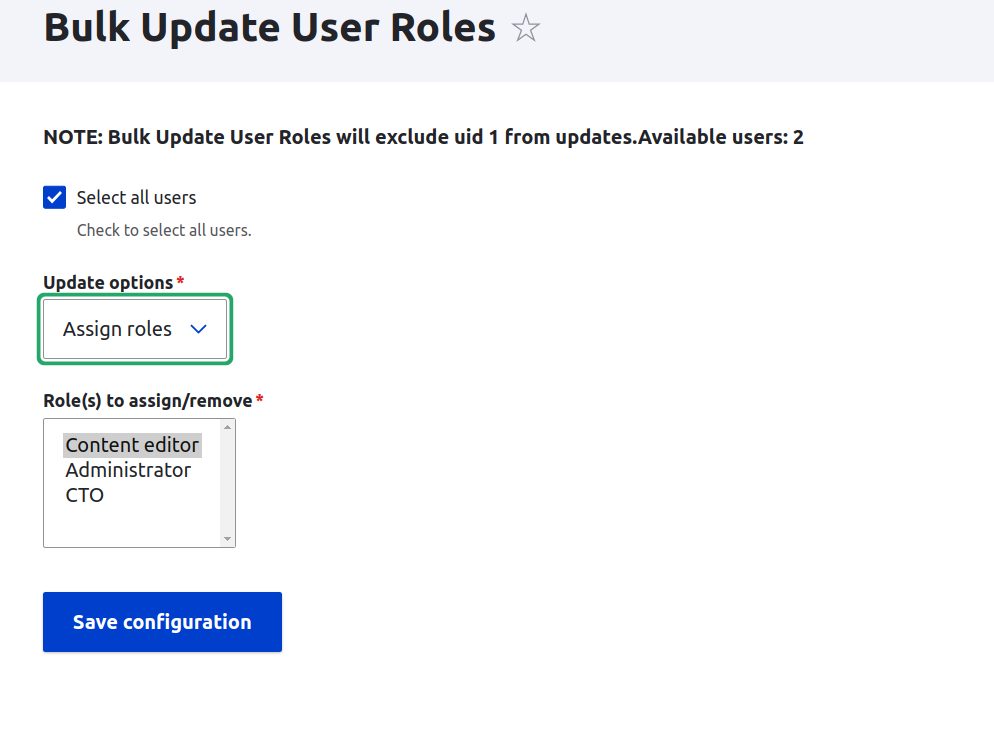Click the roles listbox scrollbar track

pyautogui.click(x=228, y=483)
